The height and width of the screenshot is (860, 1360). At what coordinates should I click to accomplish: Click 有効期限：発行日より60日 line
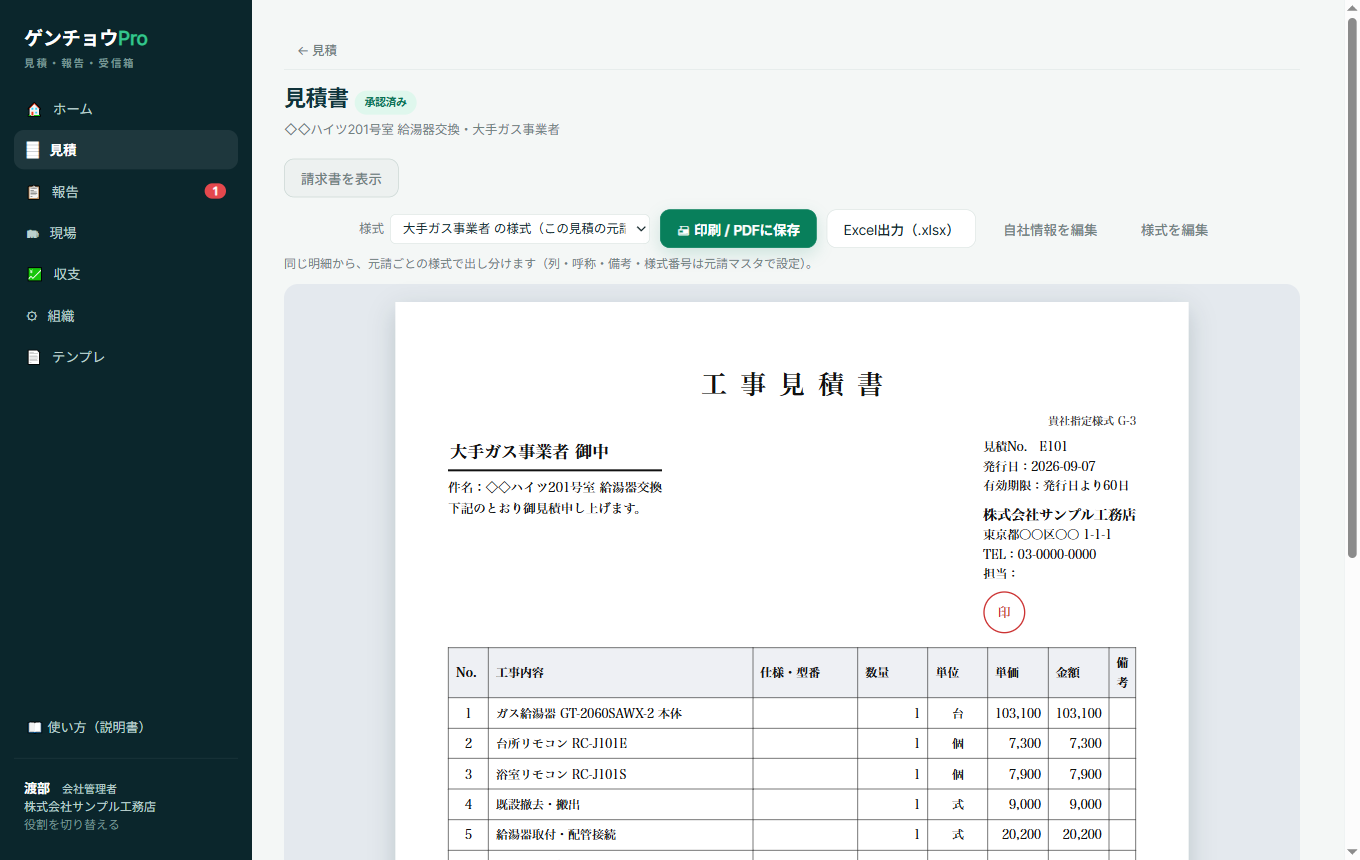point(1056,485)
